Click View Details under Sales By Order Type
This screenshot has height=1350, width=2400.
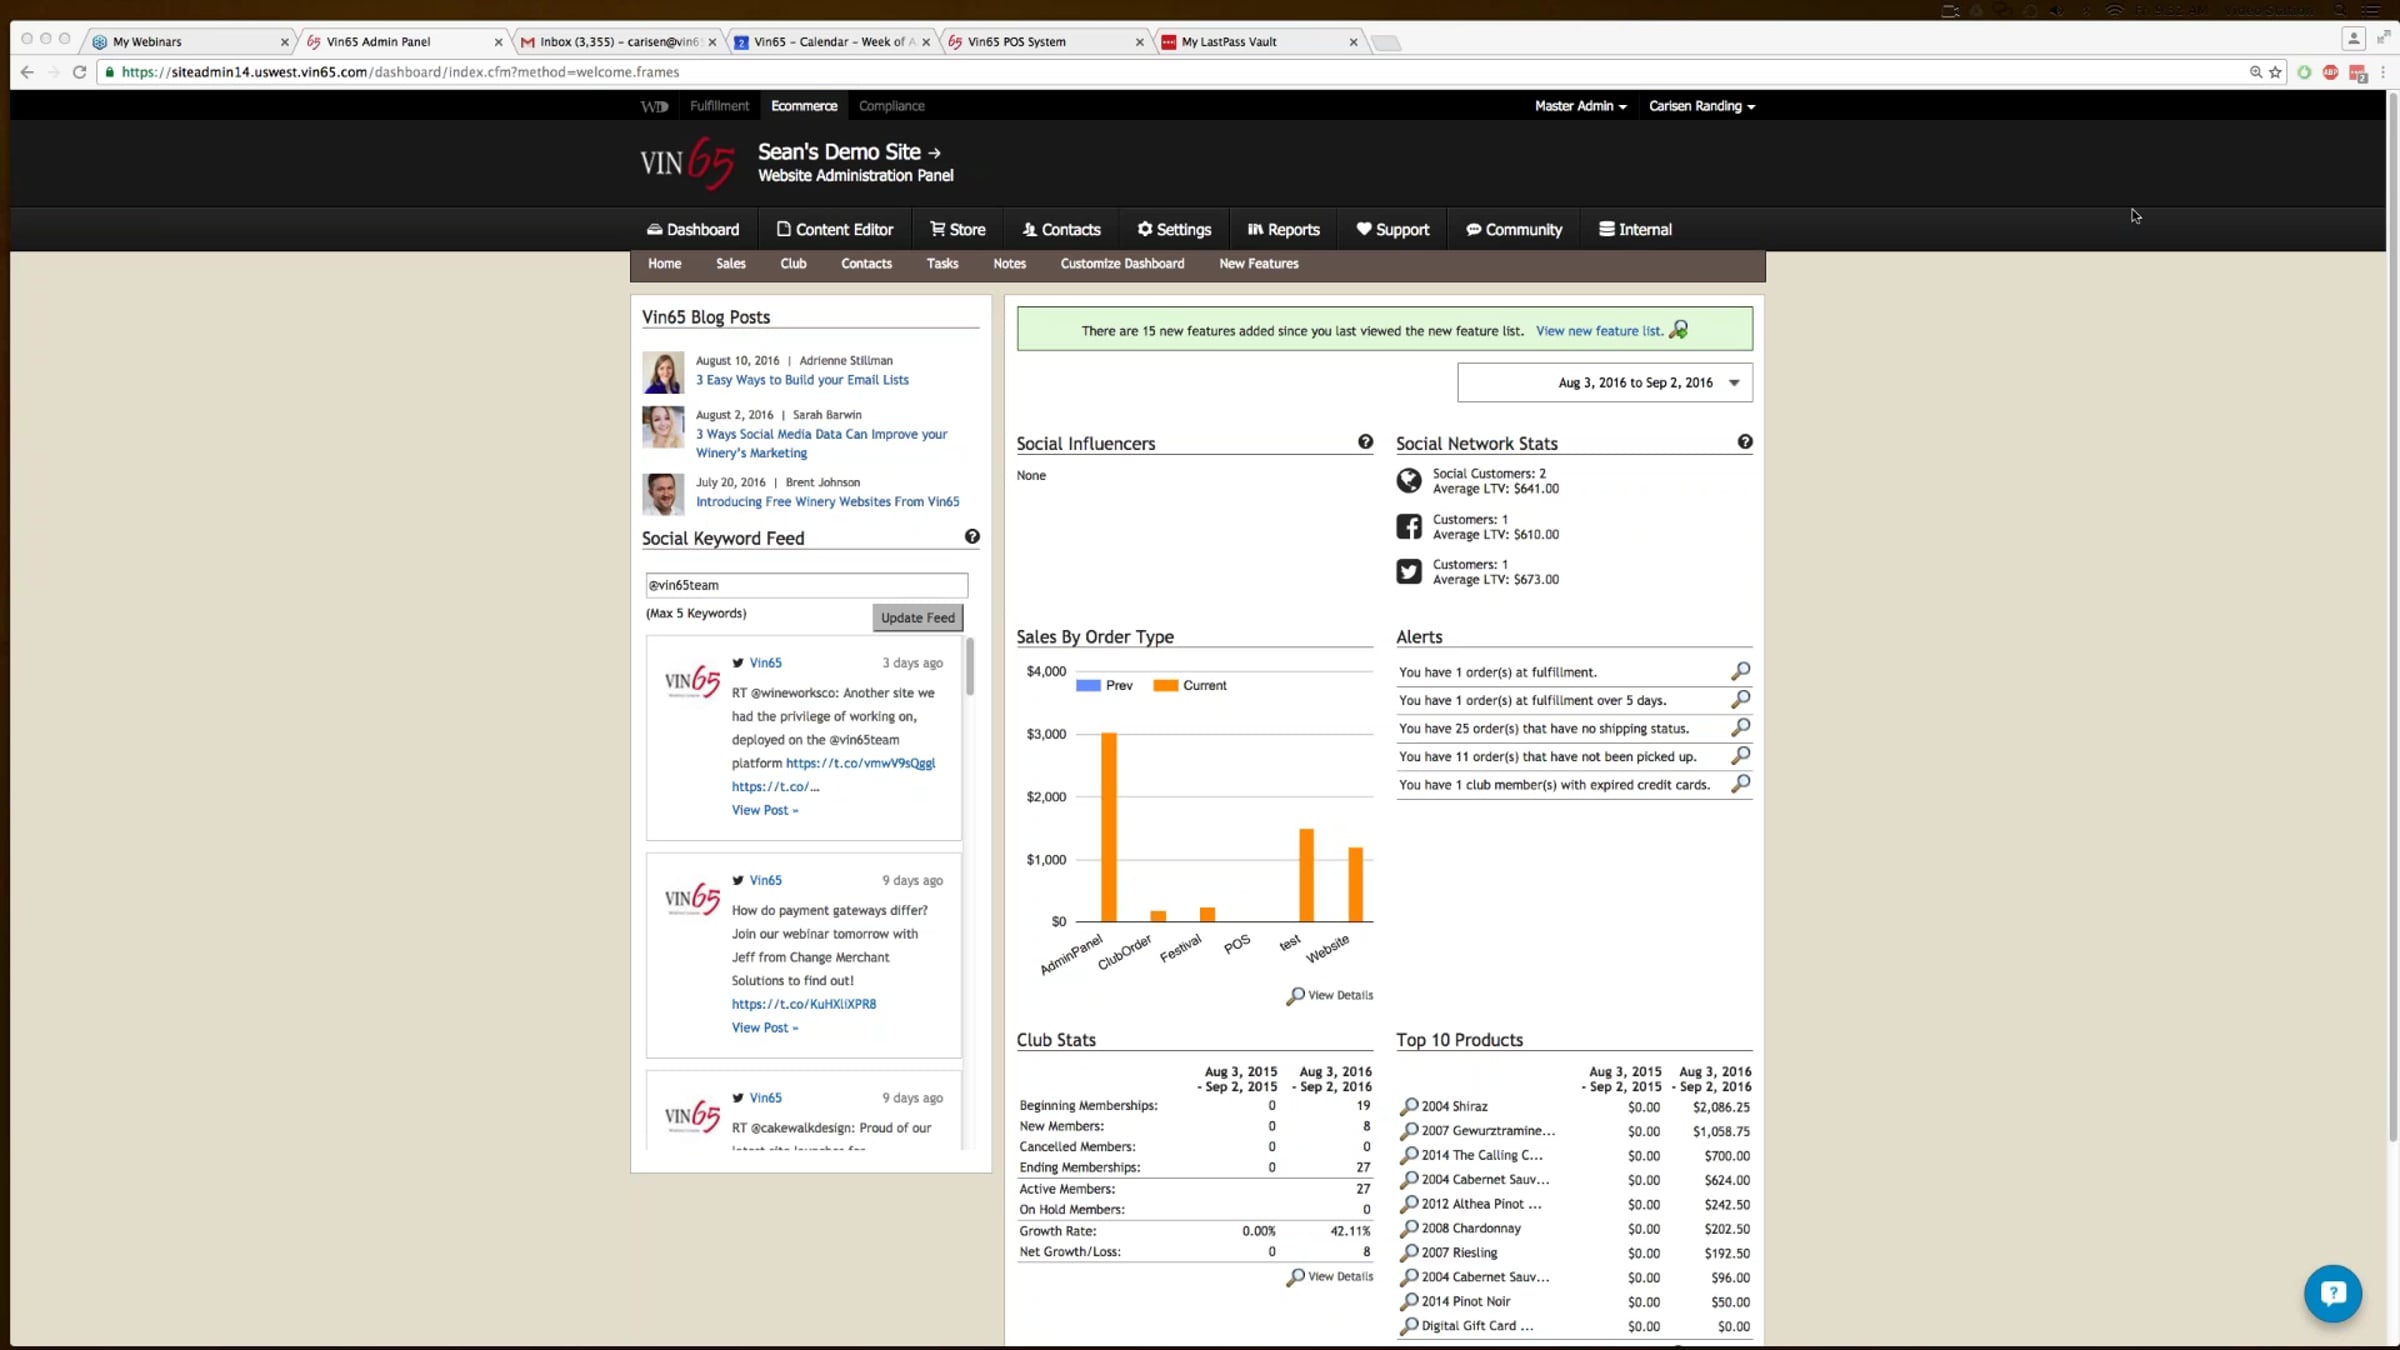click(x=1330, y=995)
